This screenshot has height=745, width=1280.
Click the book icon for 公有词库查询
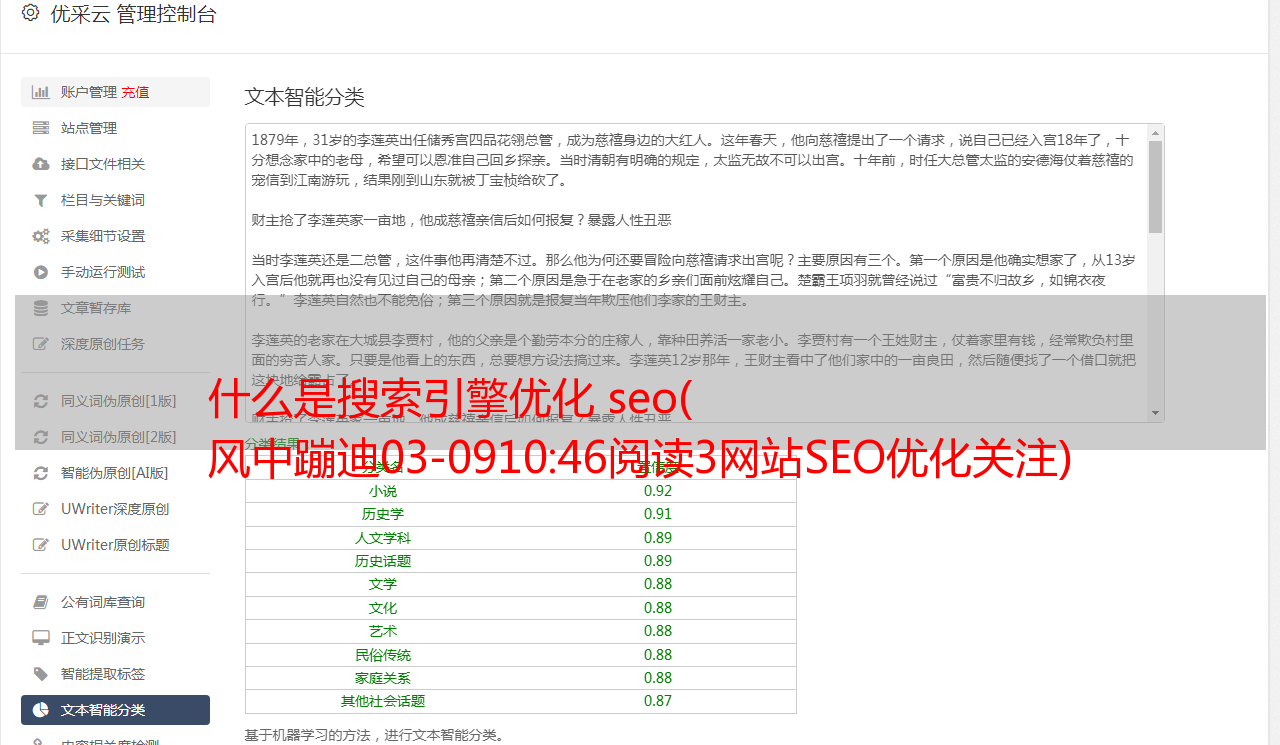coord(41,602)
